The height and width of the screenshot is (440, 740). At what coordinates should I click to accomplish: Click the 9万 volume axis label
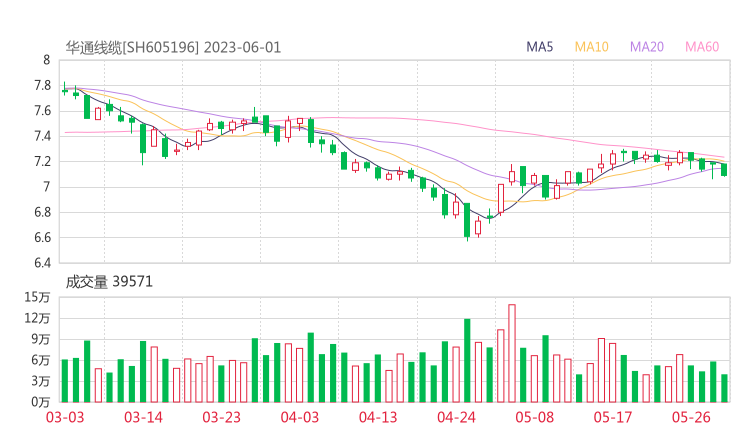click(41, 339)
